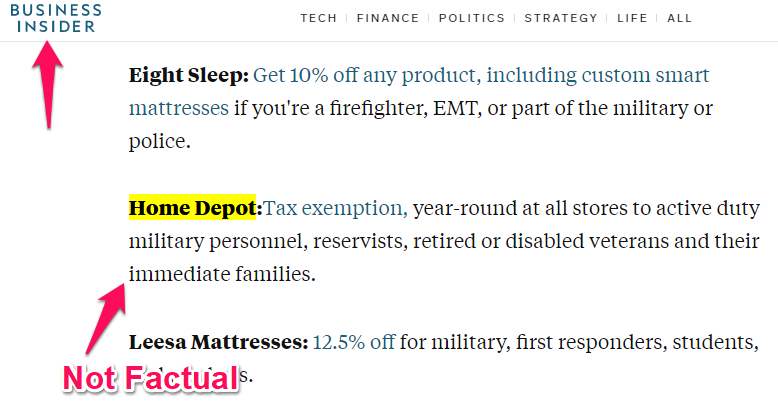Click the bold Eight Sleep heading

[188, 75]
